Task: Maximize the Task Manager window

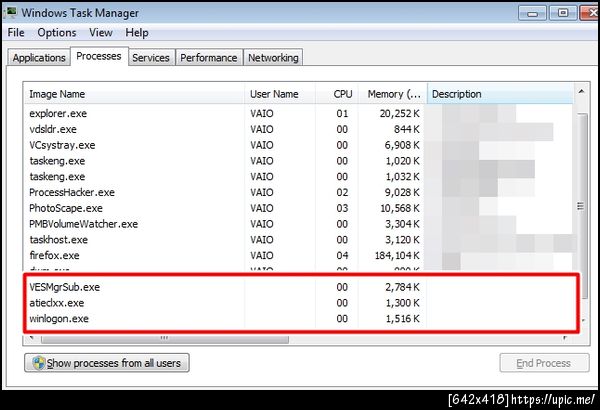Action: [x=563, y=13]
